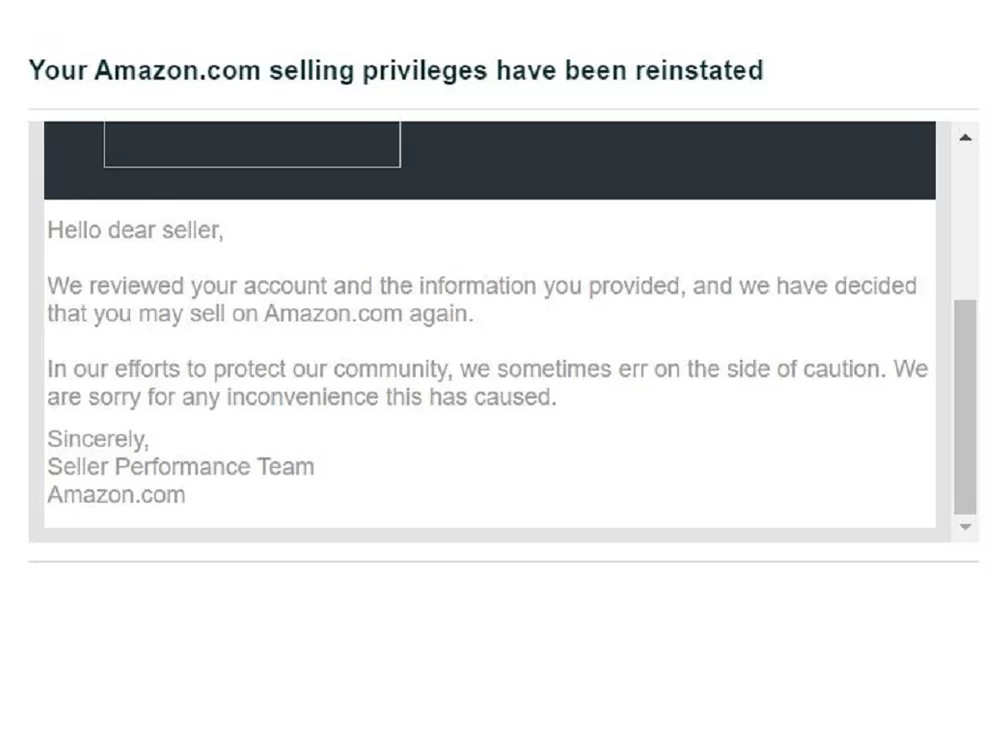This screenshot has width=1000, height=750.
Task: Select the 'Hello dear seller,' greeting line
Action: tap(135, 230)
